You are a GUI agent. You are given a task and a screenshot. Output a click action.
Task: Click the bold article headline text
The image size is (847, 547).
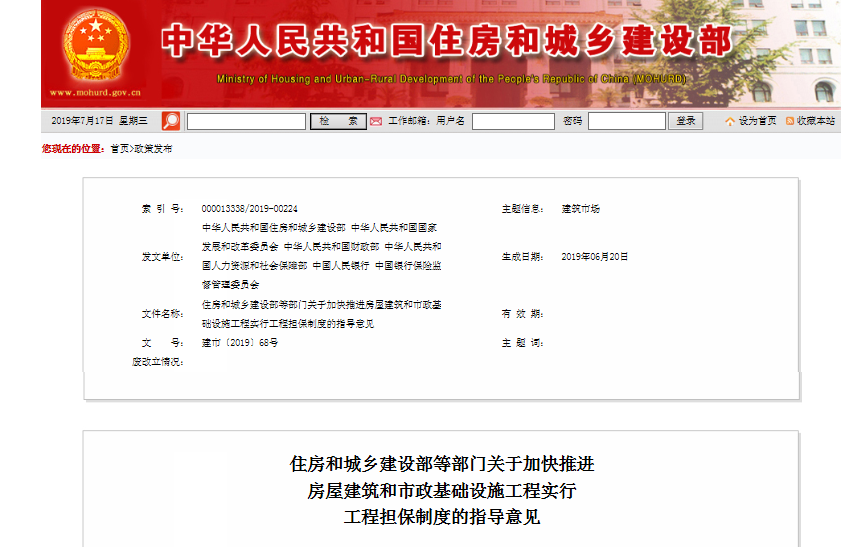point(441,491)
